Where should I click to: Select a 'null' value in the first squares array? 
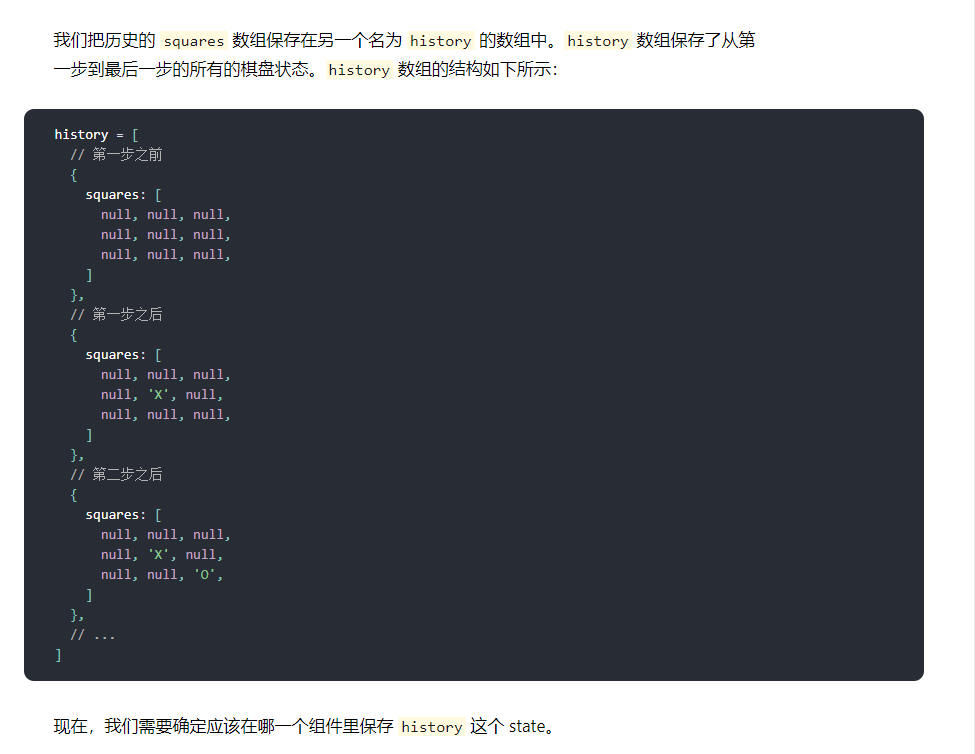click(x=116, y=214)
